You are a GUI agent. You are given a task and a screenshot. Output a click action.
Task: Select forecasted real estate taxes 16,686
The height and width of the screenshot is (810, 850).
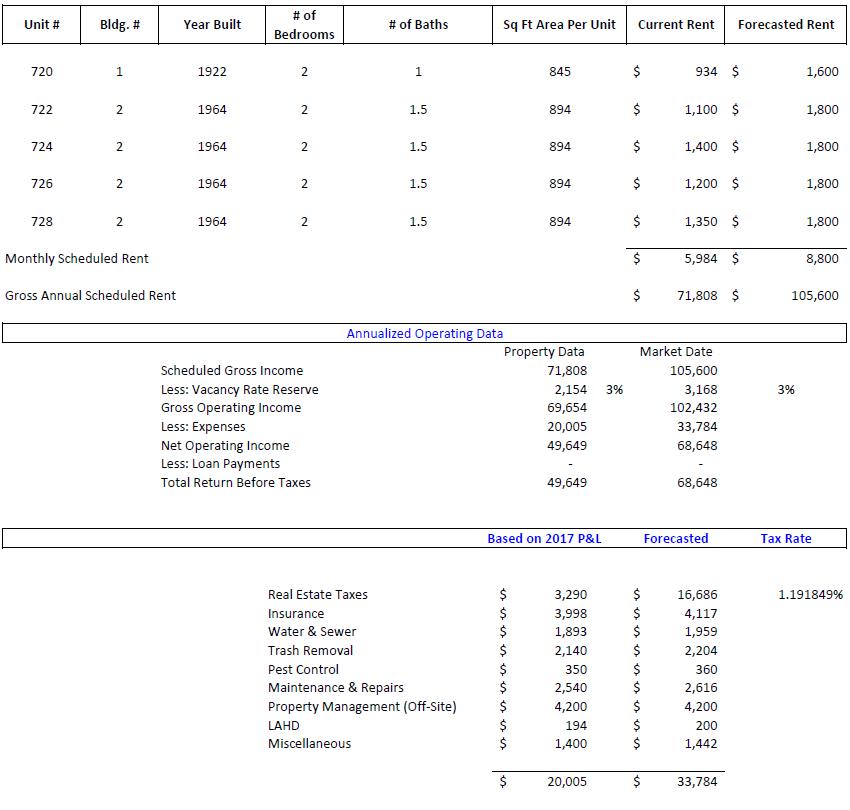click(697, 595)
